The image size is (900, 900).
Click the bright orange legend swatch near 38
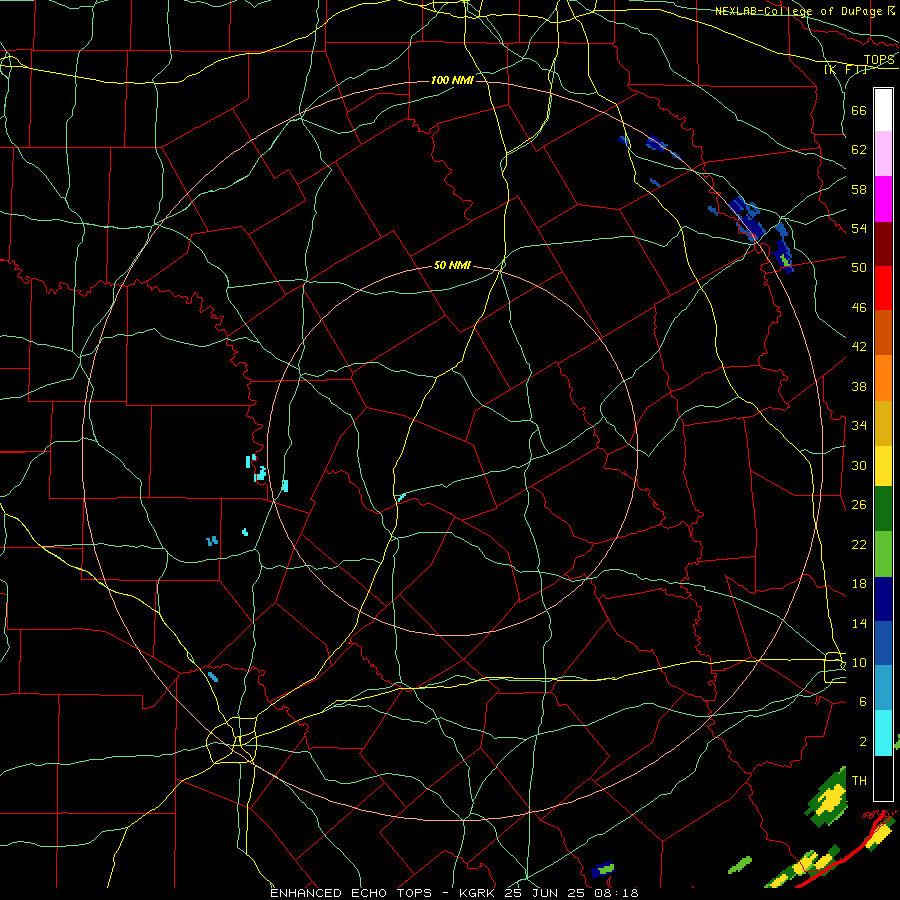coord(883,378)
